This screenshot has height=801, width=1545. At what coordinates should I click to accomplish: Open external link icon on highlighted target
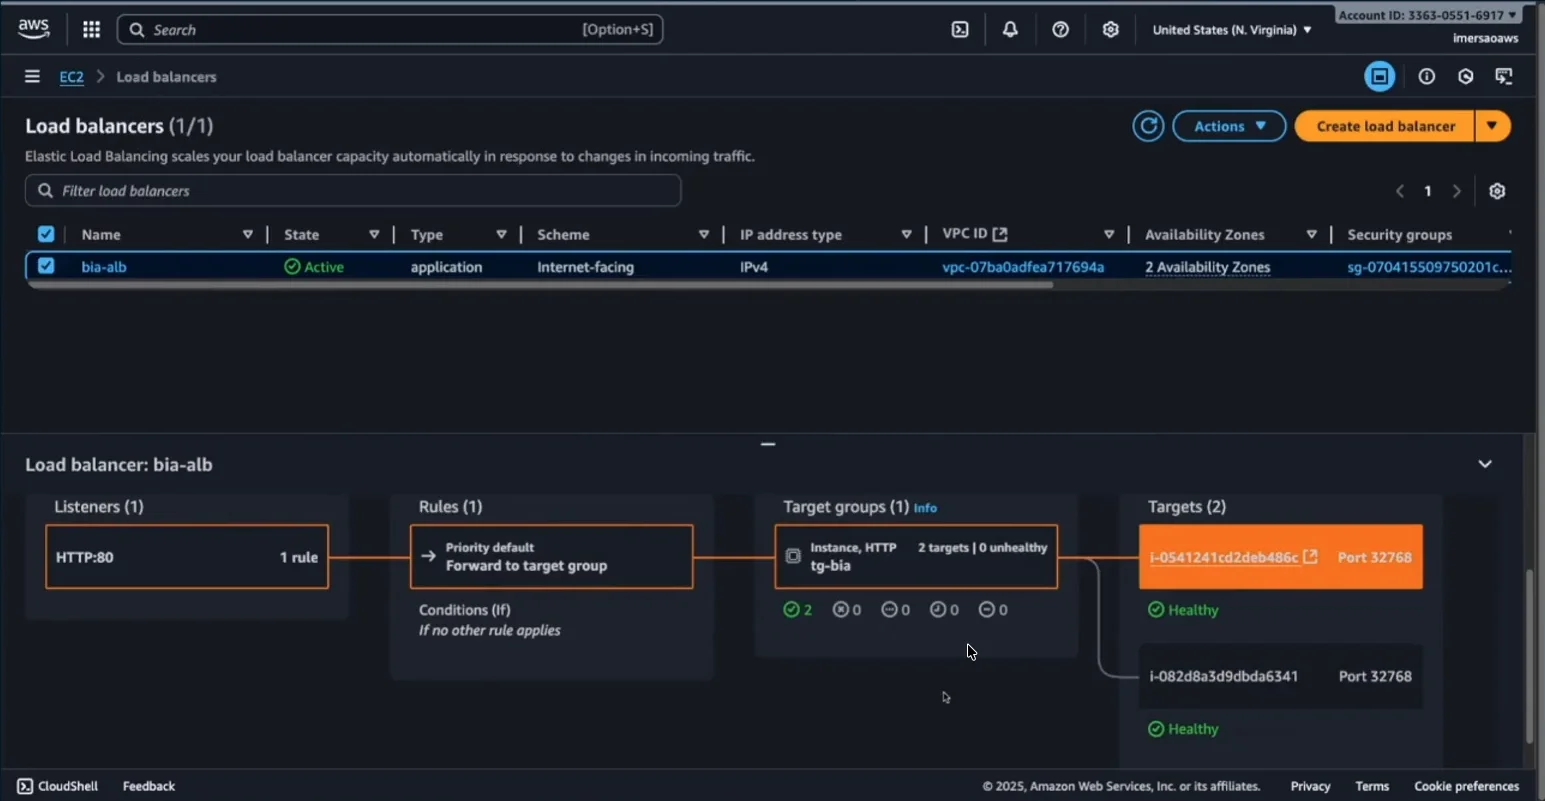pyautogui.click(x=1310, y=557)
